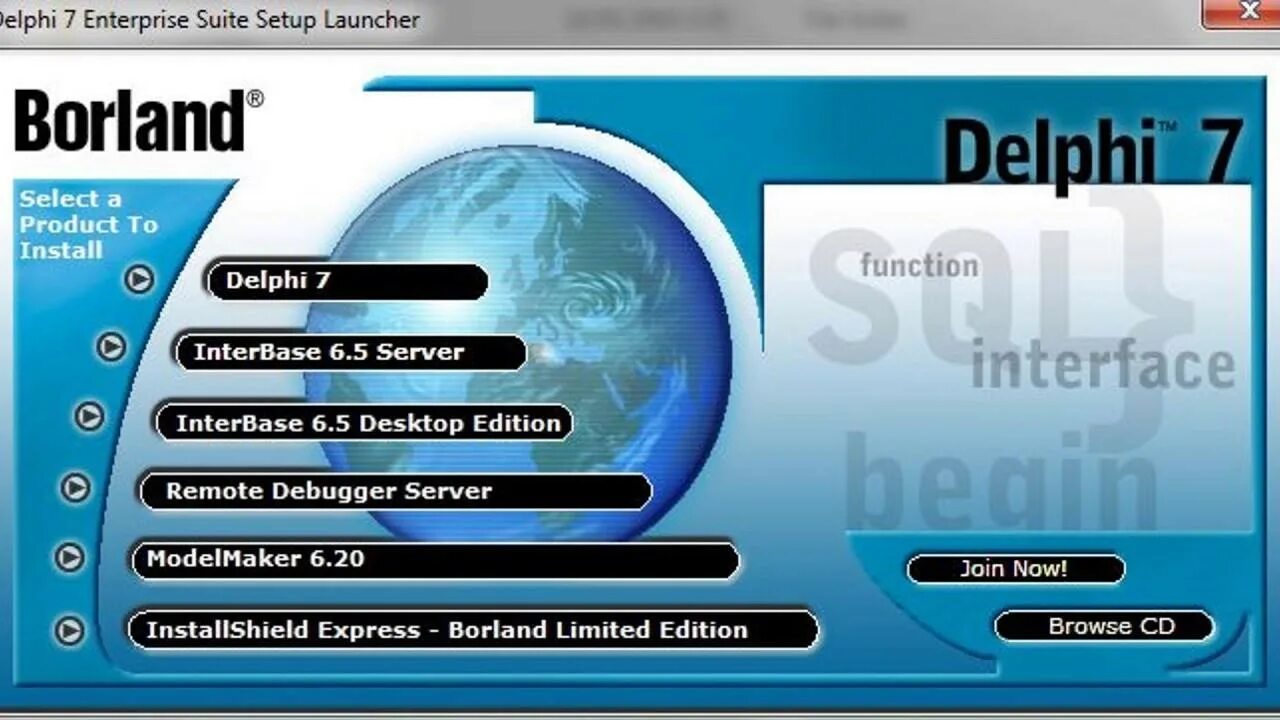Click the arrow icon beside InterBase 6.5 Server
1280x720 pixels.
(111, 347)
